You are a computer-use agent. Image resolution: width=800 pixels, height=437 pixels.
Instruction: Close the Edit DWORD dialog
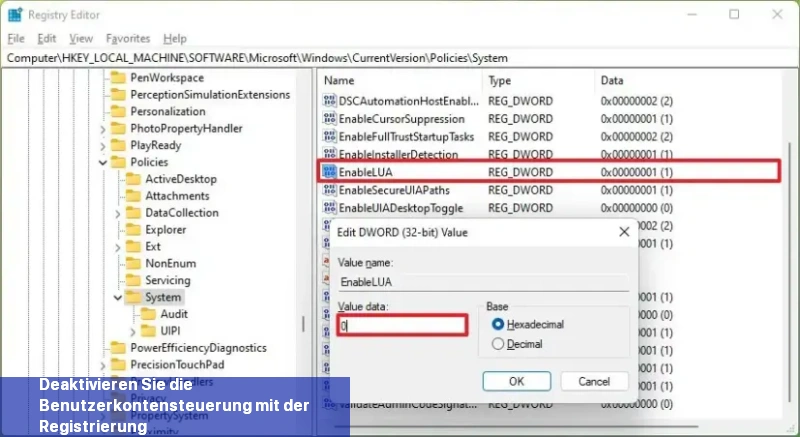point(623,233)
